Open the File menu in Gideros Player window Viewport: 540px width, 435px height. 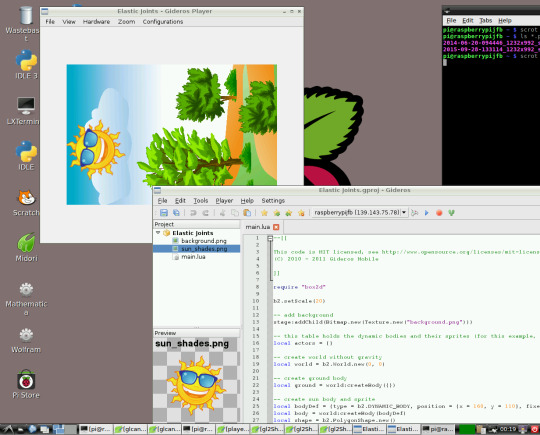[50, 21]
